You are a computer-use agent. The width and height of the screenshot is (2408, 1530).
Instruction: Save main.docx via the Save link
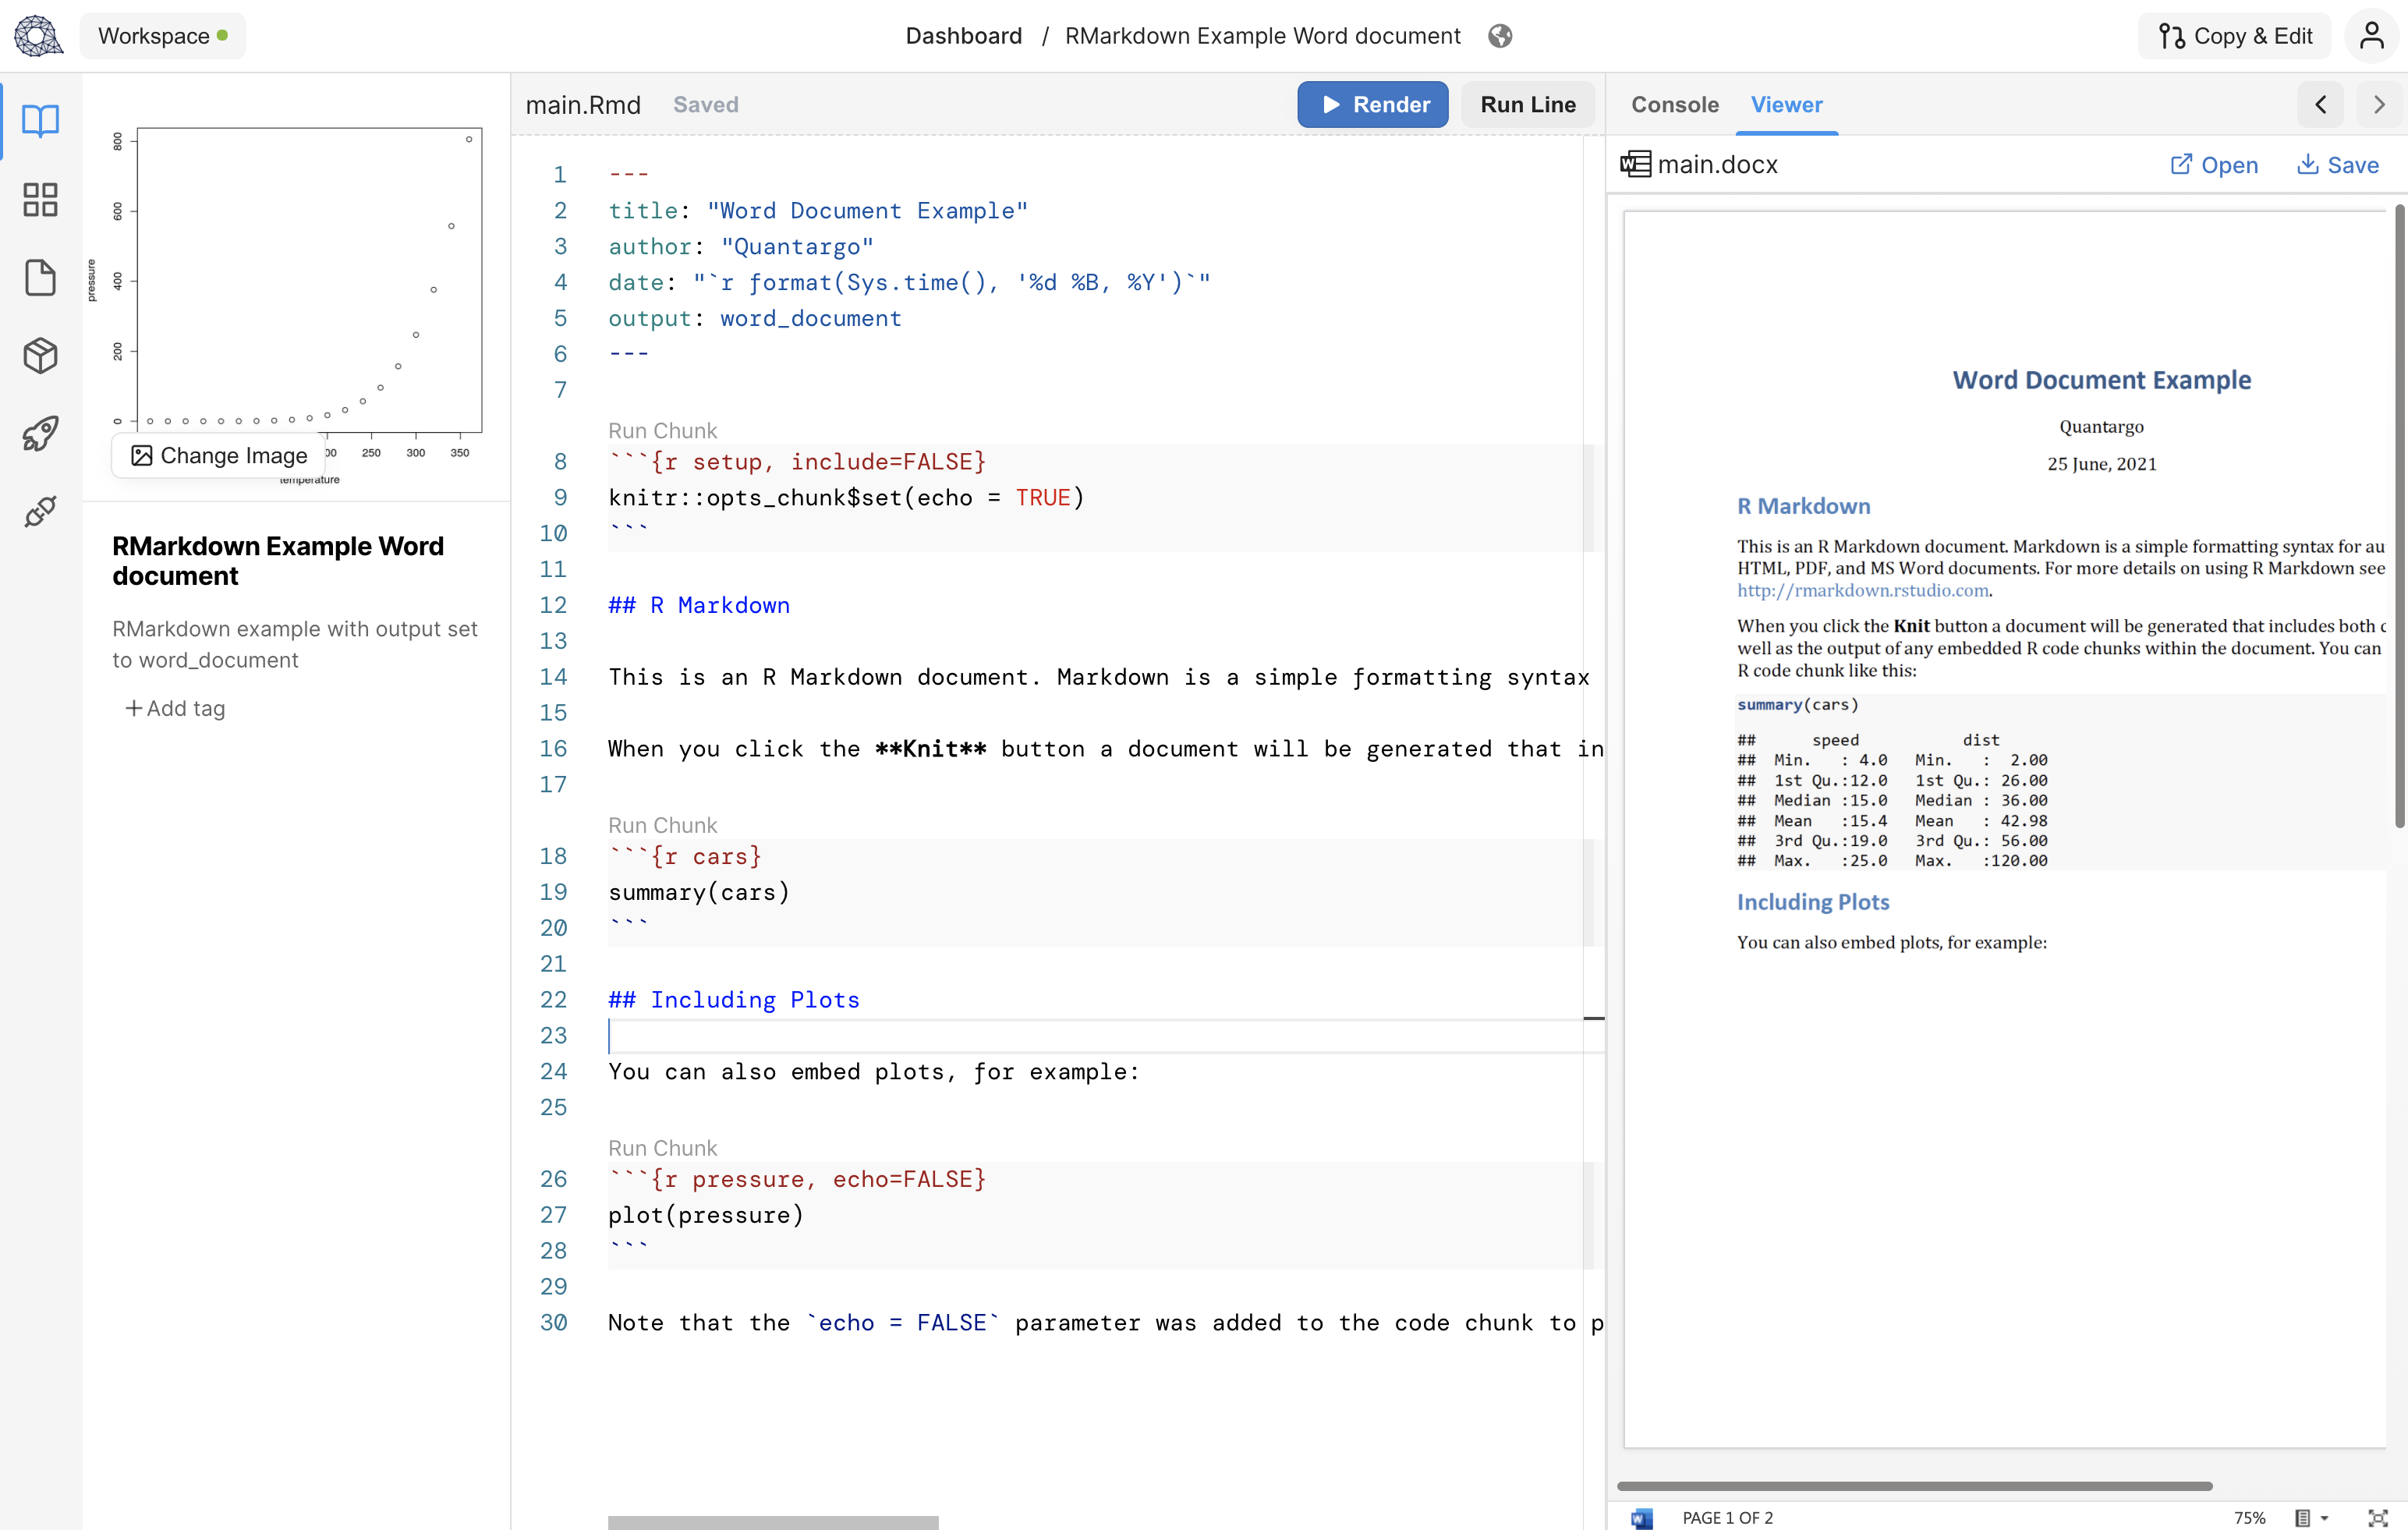pyautogui.click(x=2337, y=165)
